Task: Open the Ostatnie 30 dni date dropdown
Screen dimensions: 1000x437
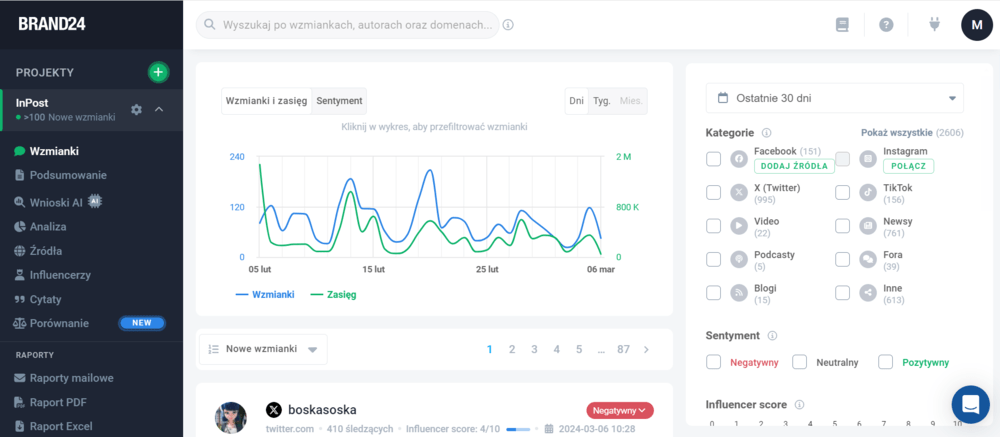Action: coord(835,98)
